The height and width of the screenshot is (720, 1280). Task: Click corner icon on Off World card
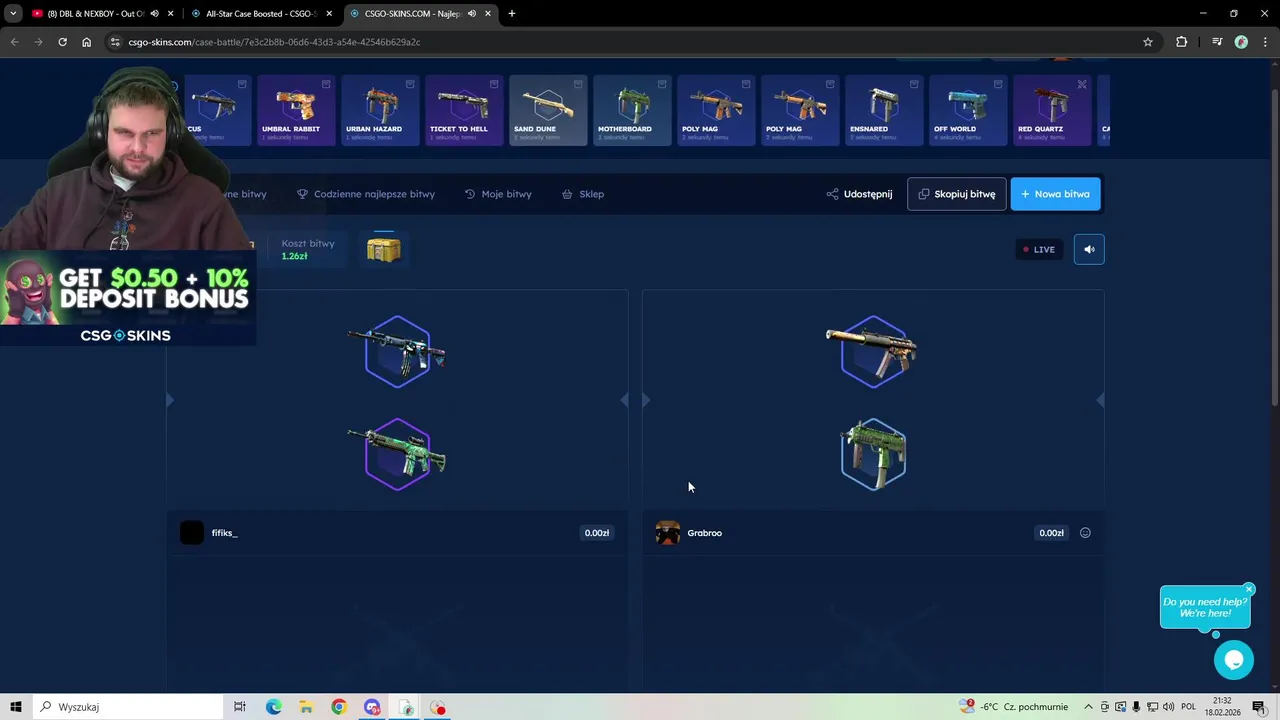[x=998, y=84]
